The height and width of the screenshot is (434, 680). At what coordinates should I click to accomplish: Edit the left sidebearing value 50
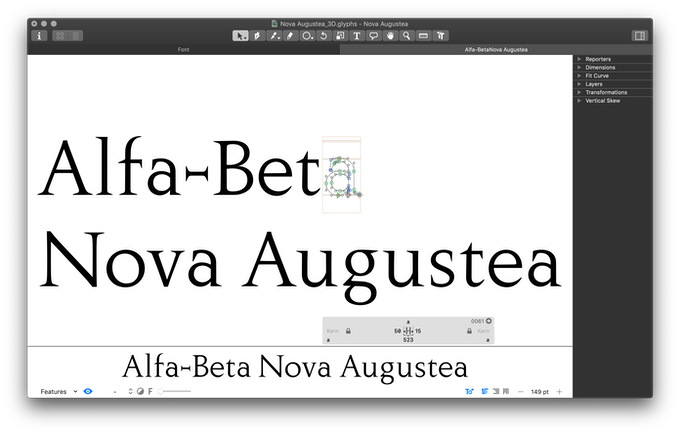coord(397,331)
